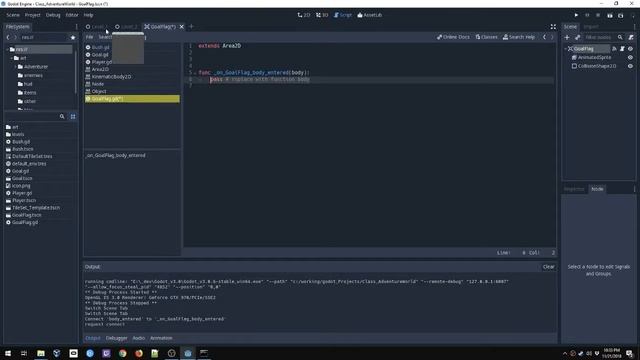Screen dimensions: 640x360
Task: Open the Debugger bottom panel
Action: pos(117,338)
